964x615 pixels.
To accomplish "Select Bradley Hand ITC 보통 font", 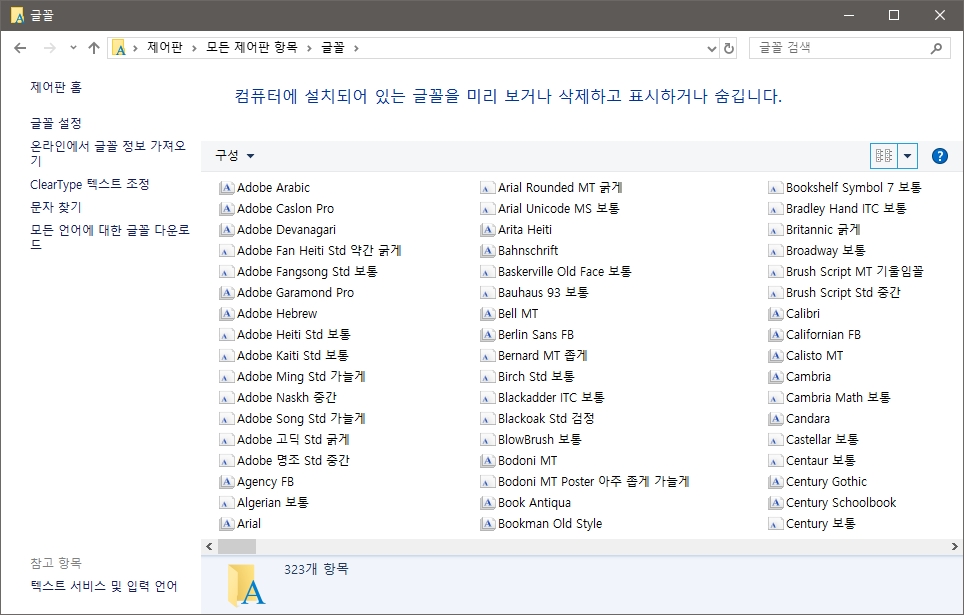I will pyautogui.click(x=837, y=209).
